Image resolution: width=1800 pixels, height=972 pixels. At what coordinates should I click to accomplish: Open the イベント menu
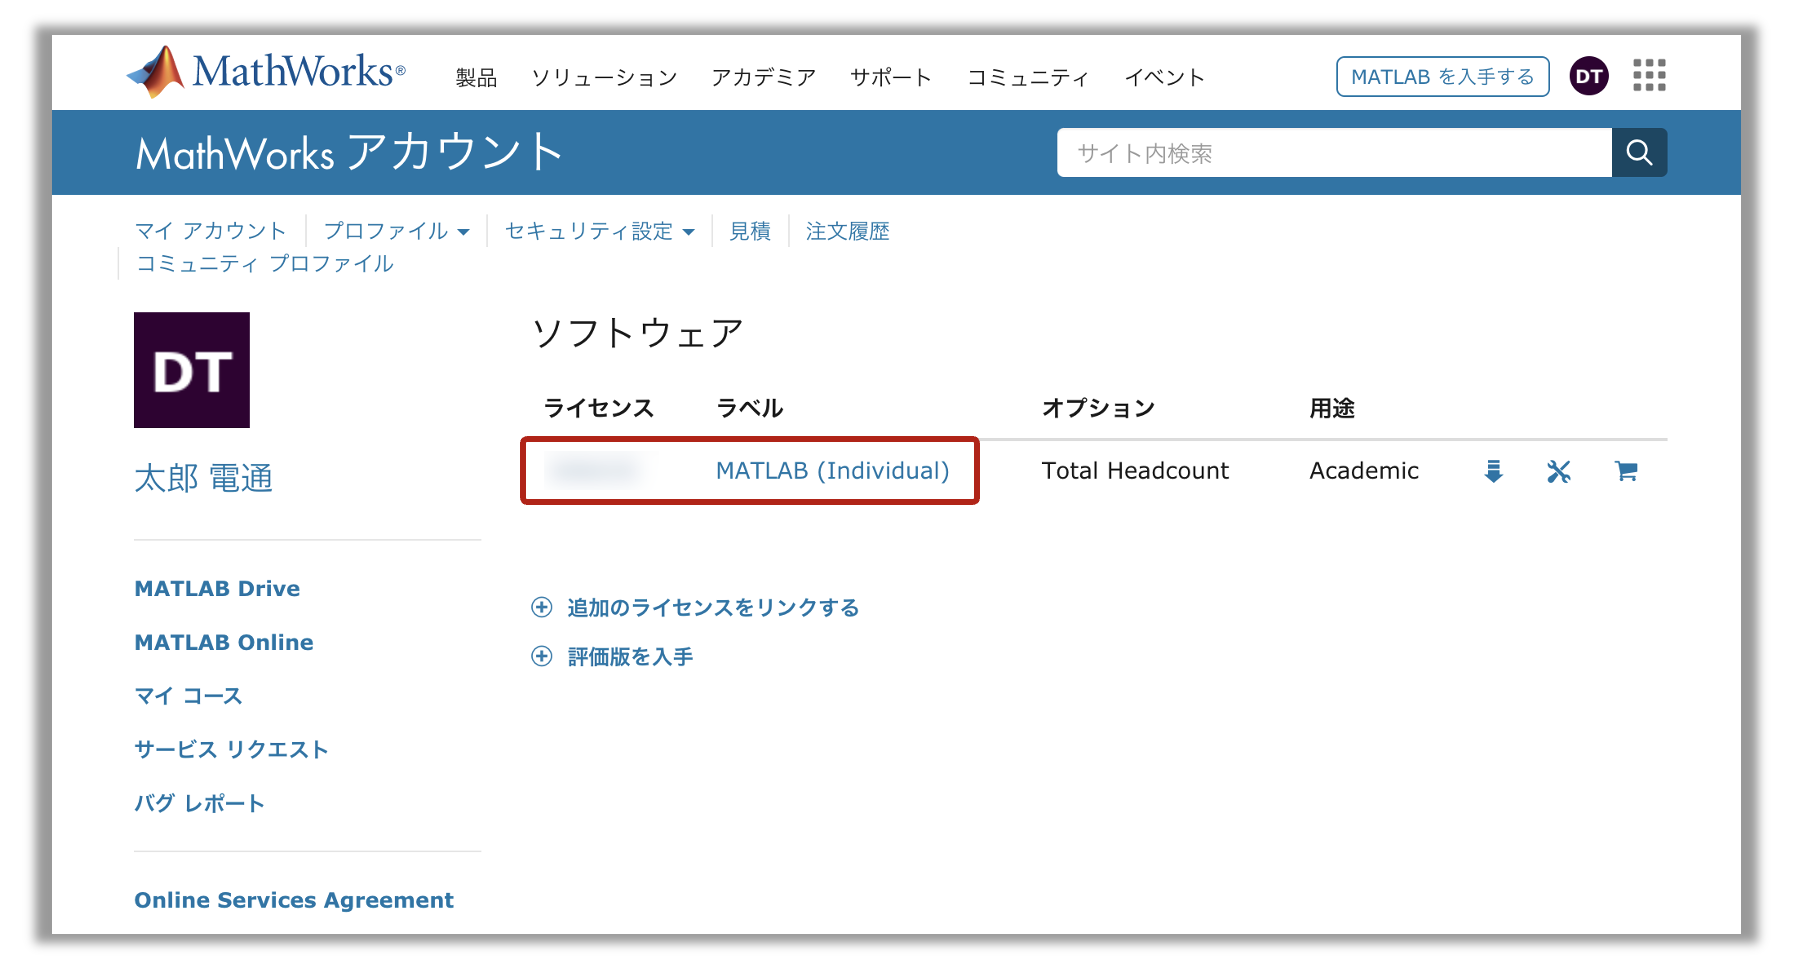point(1165,77)
